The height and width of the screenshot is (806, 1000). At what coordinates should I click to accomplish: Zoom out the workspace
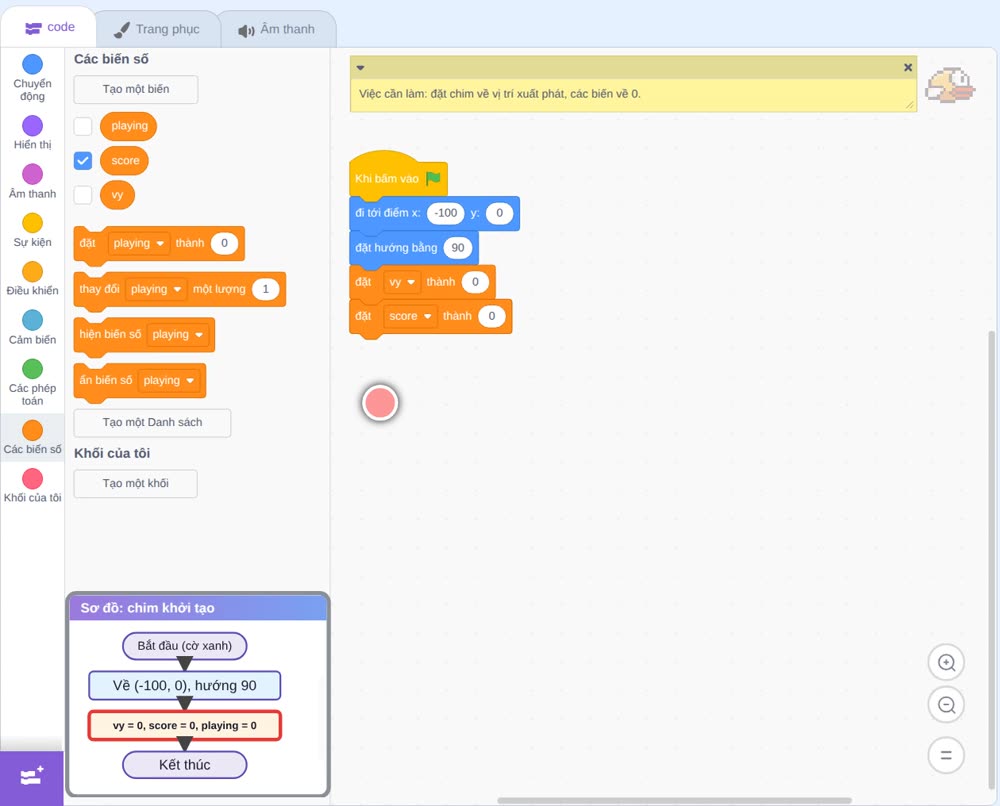tap(946, 705)
